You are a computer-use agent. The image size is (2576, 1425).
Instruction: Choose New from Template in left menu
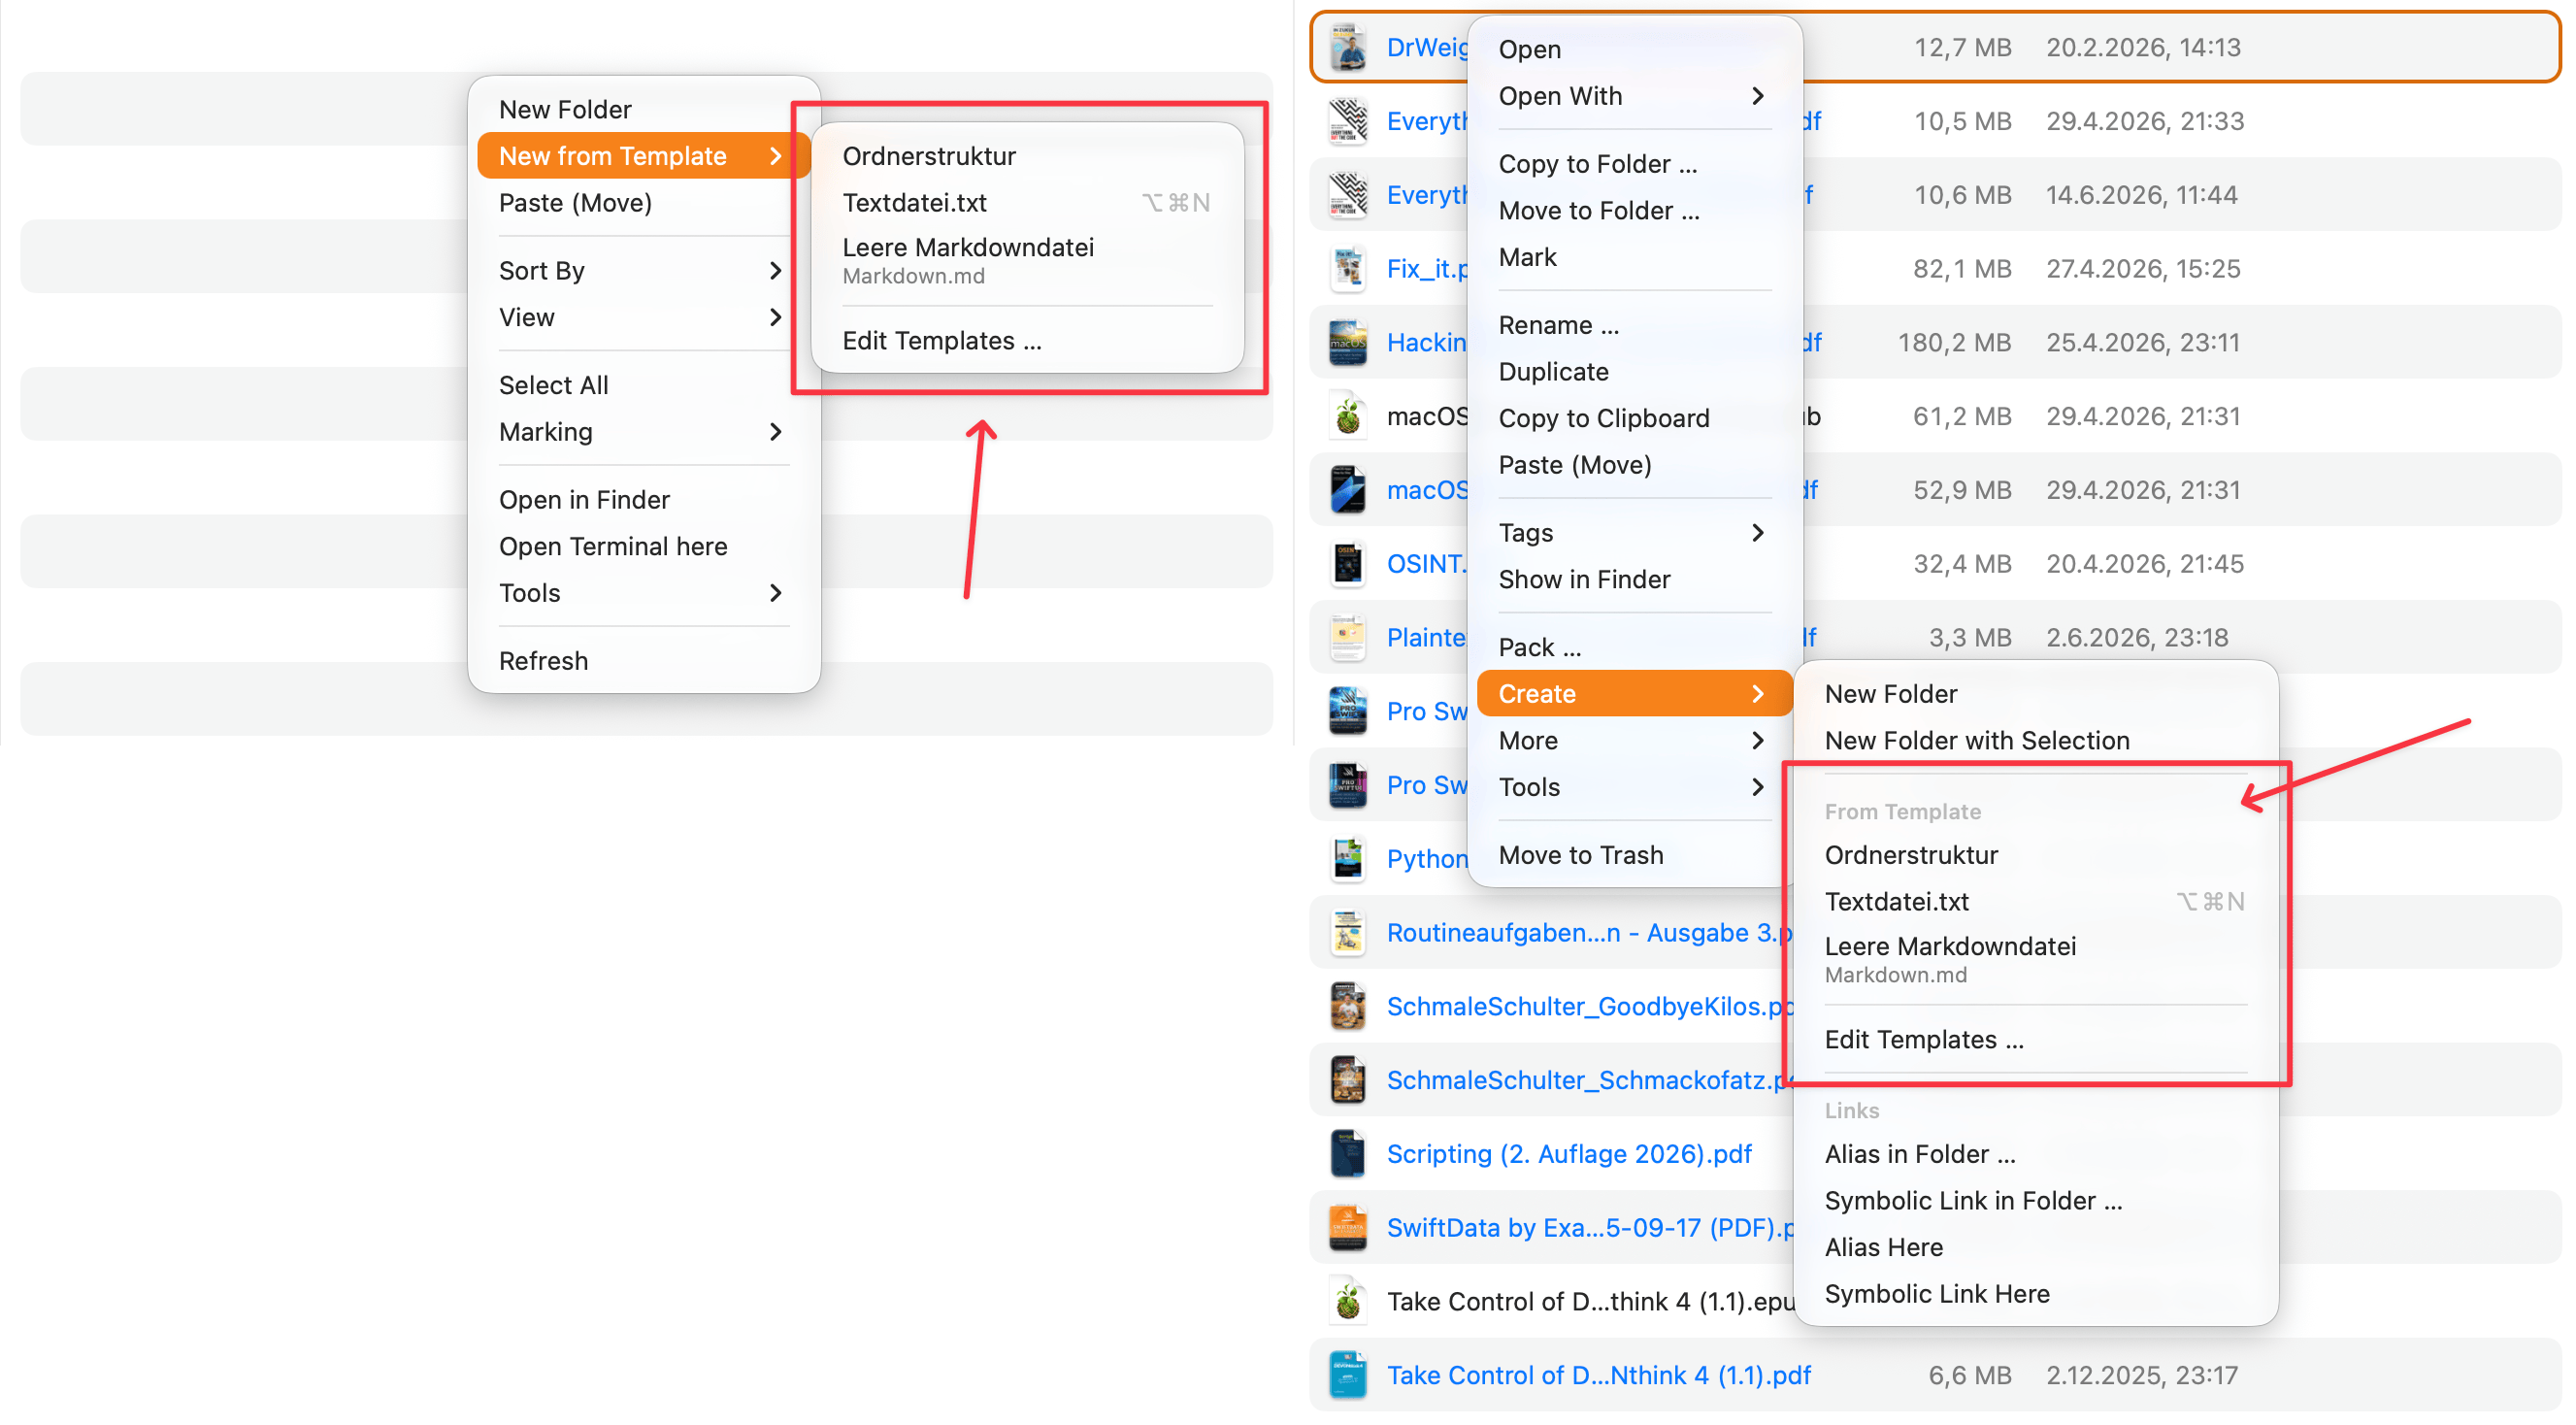tap(643, 156)
